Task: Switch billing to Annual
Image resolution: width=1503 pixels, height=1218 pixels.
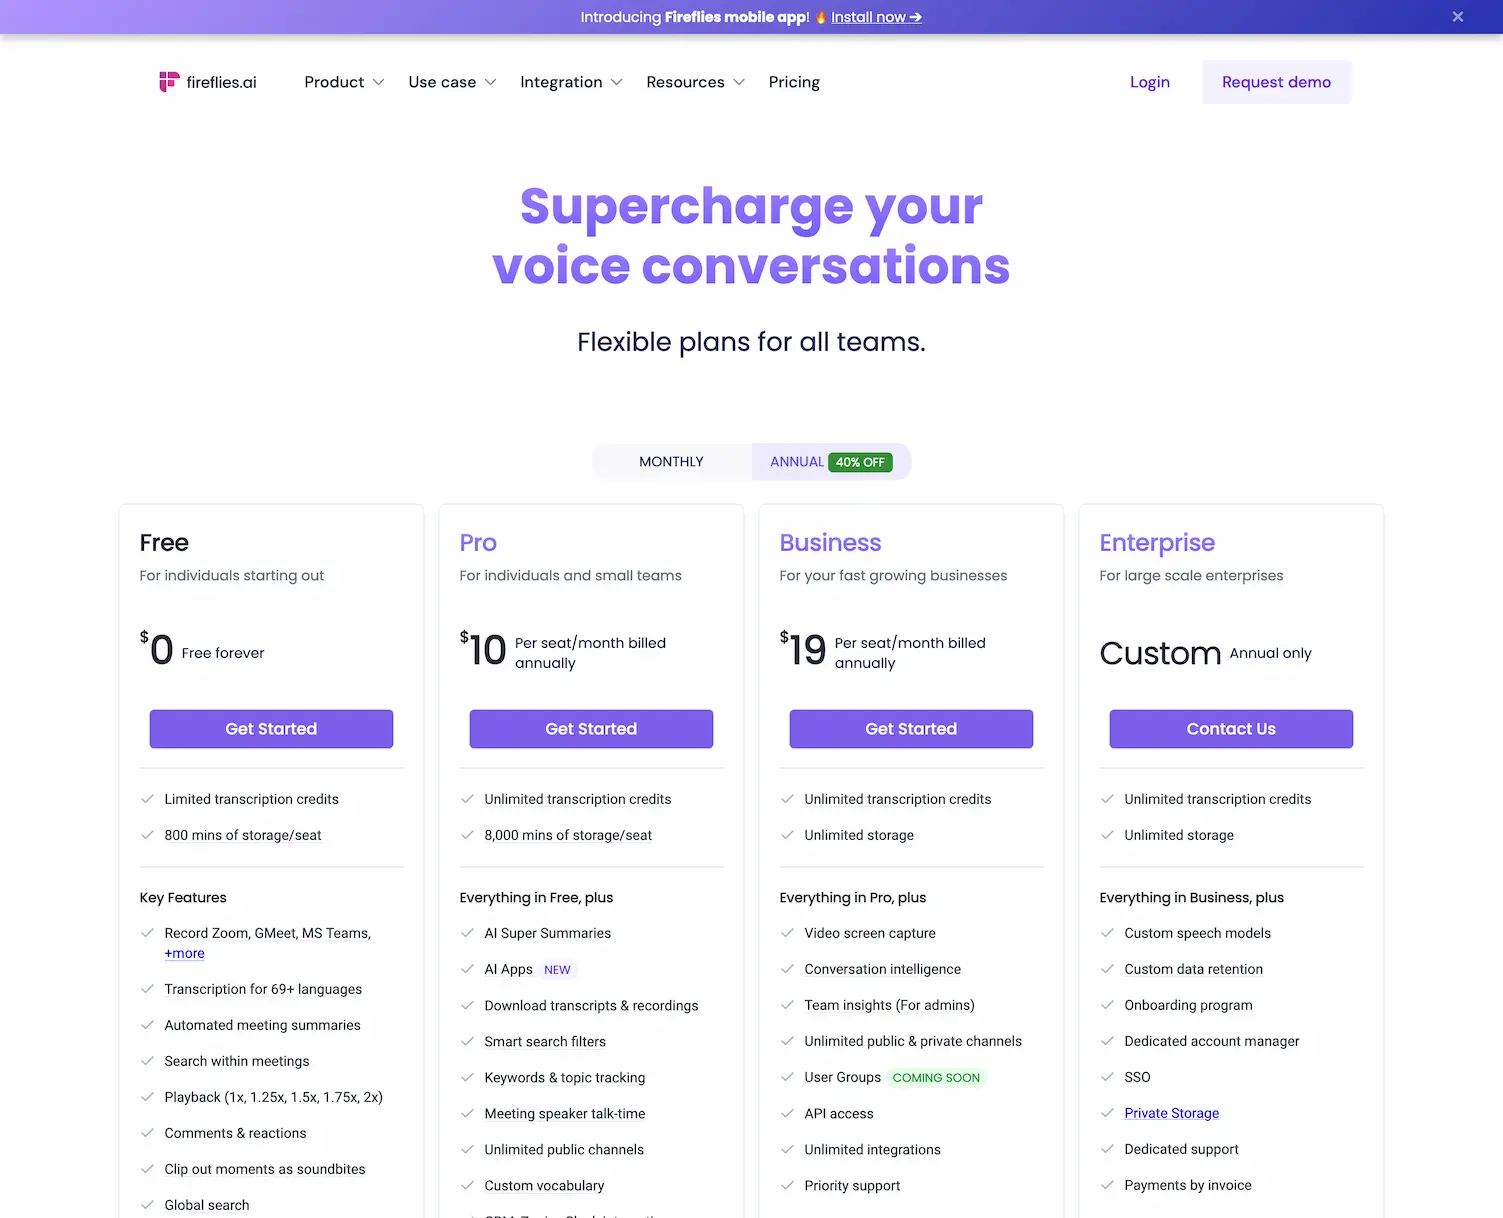Action: [x=797, y=462]
